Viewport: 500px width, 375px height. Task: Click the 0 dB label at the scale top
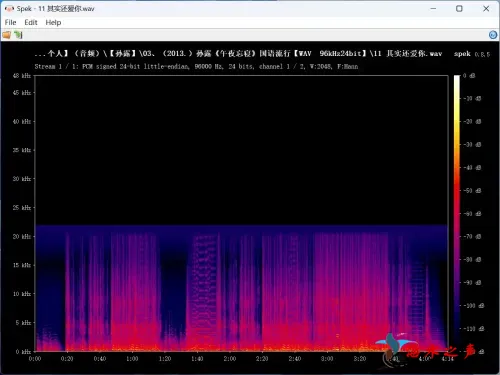click(469, 76)
